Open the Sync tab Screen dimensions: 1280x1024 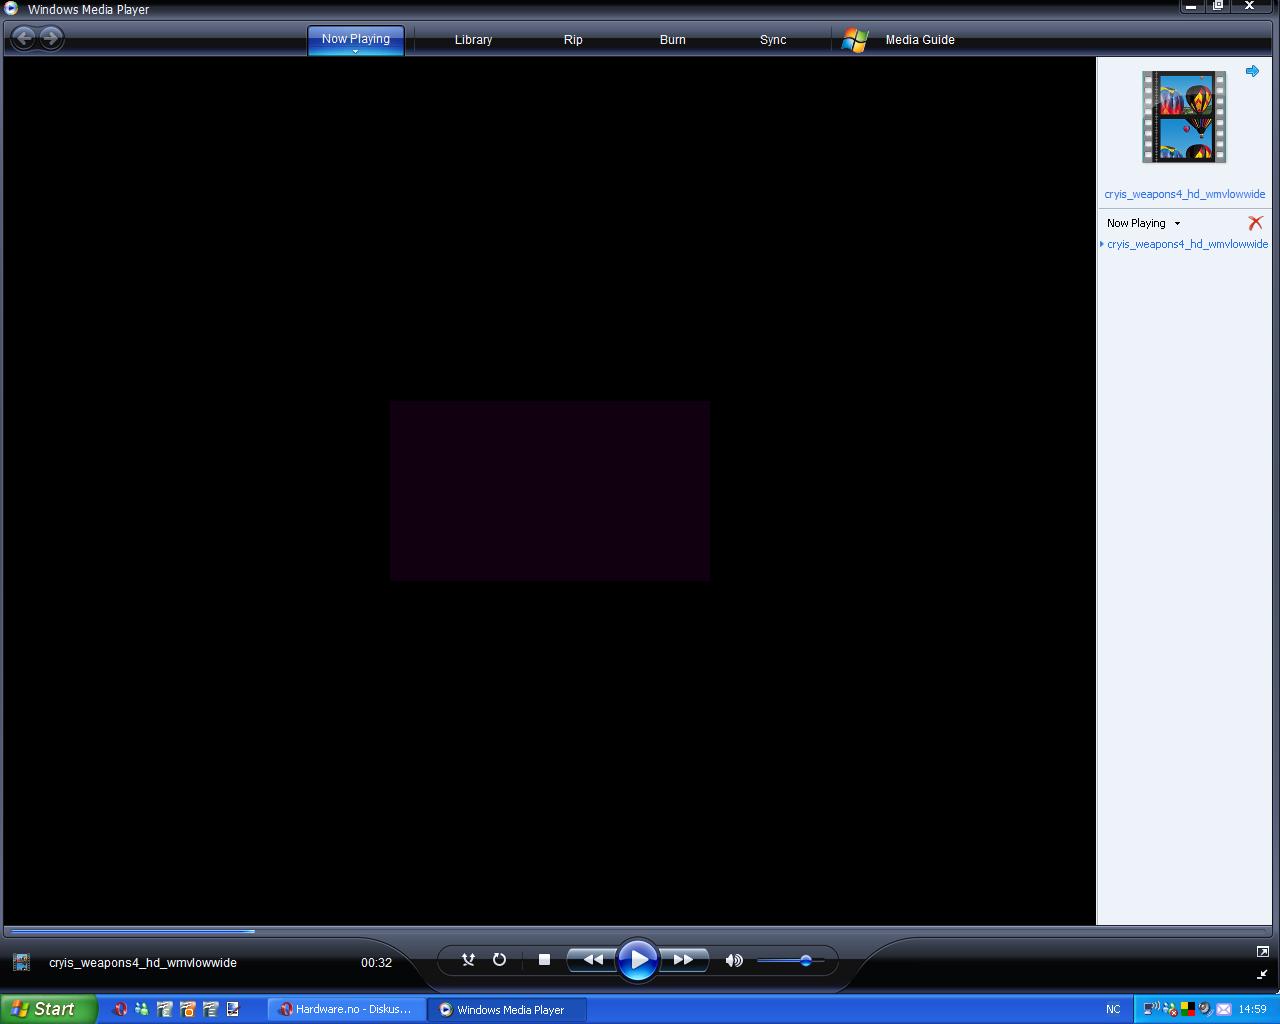(773, 40)
